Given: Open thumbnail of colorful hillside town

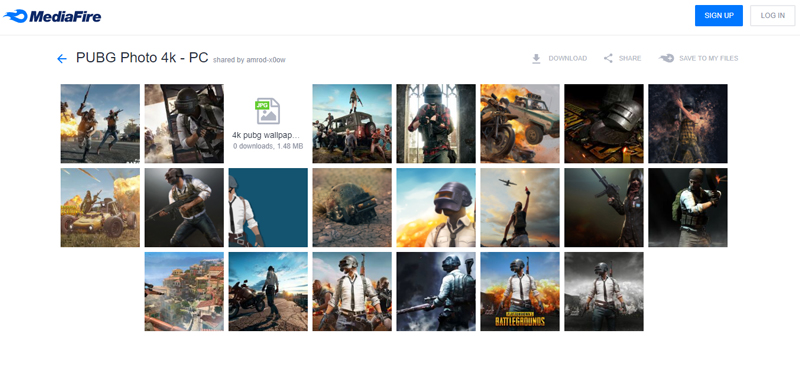Looking at the screenshot, I should 184,291.
